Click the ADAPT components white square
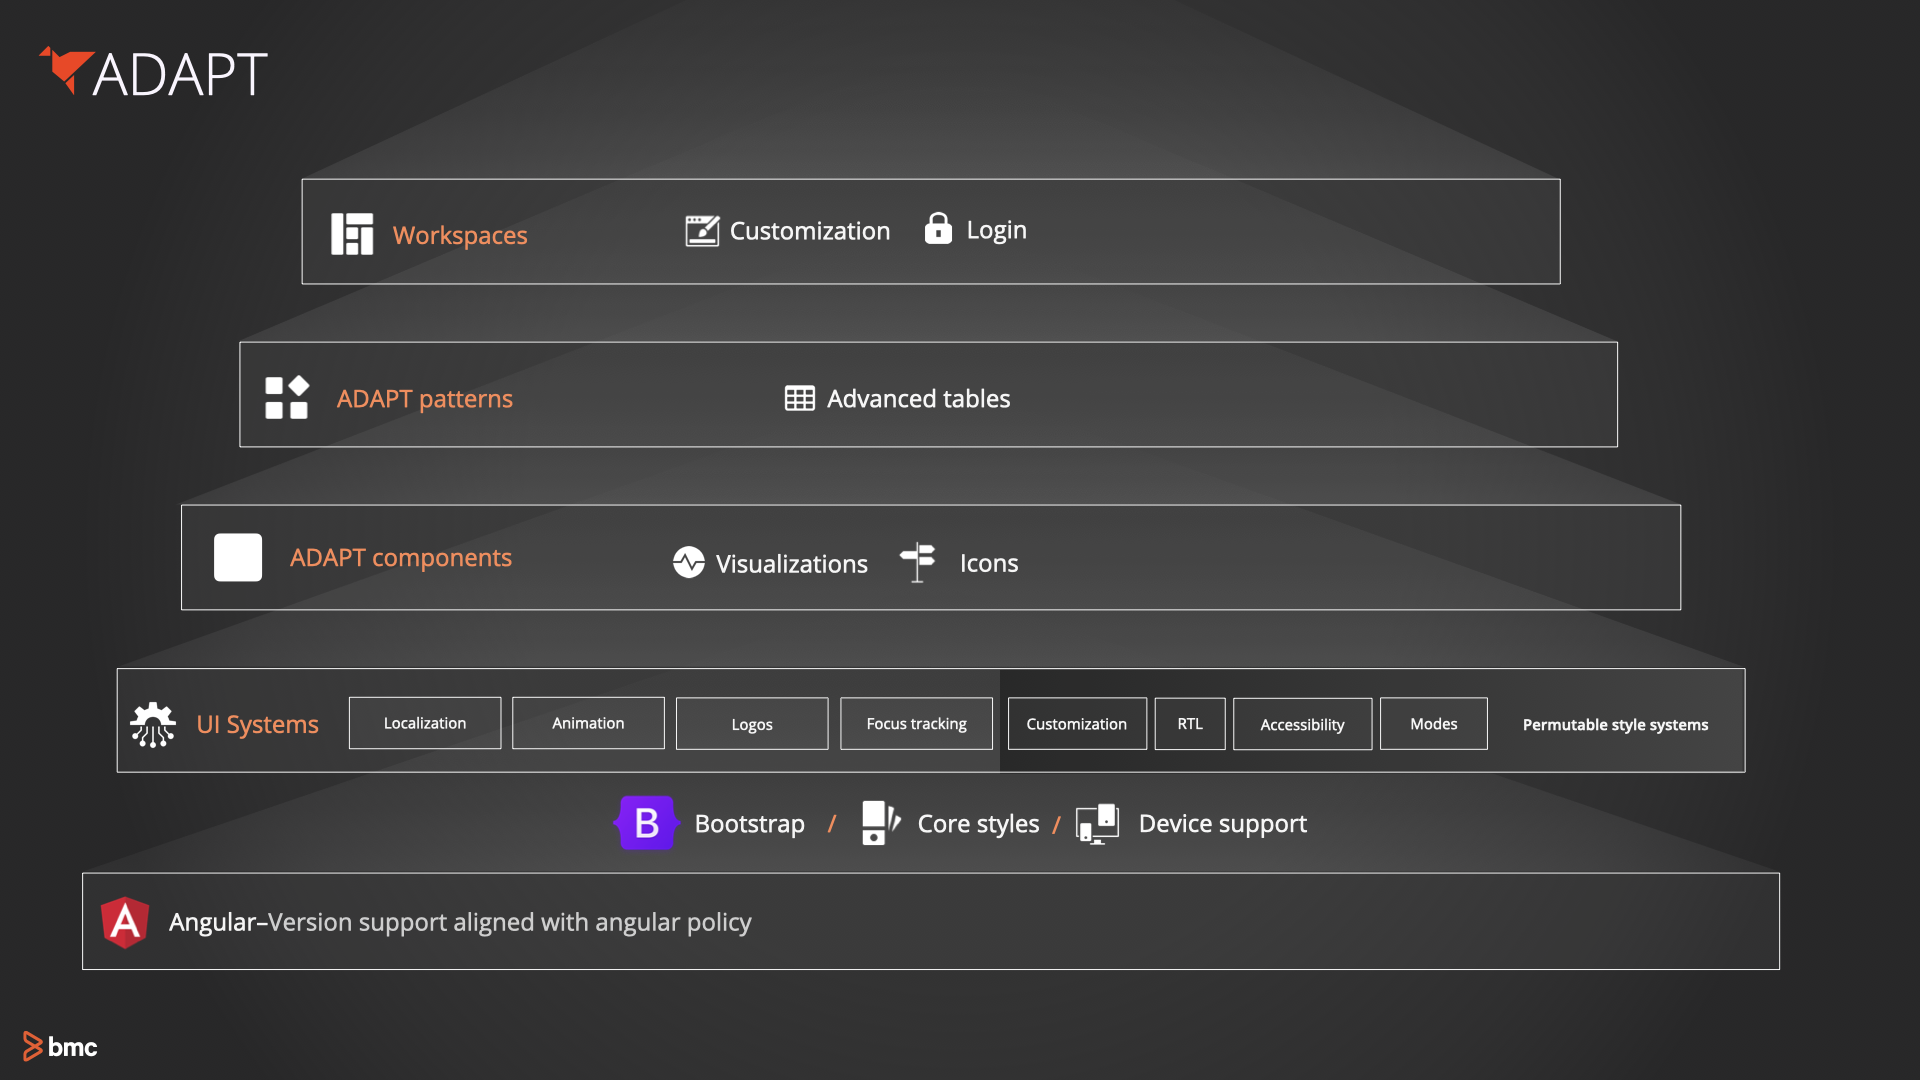Screen dimensions: 1920x1080 click(x=238, y=558)
